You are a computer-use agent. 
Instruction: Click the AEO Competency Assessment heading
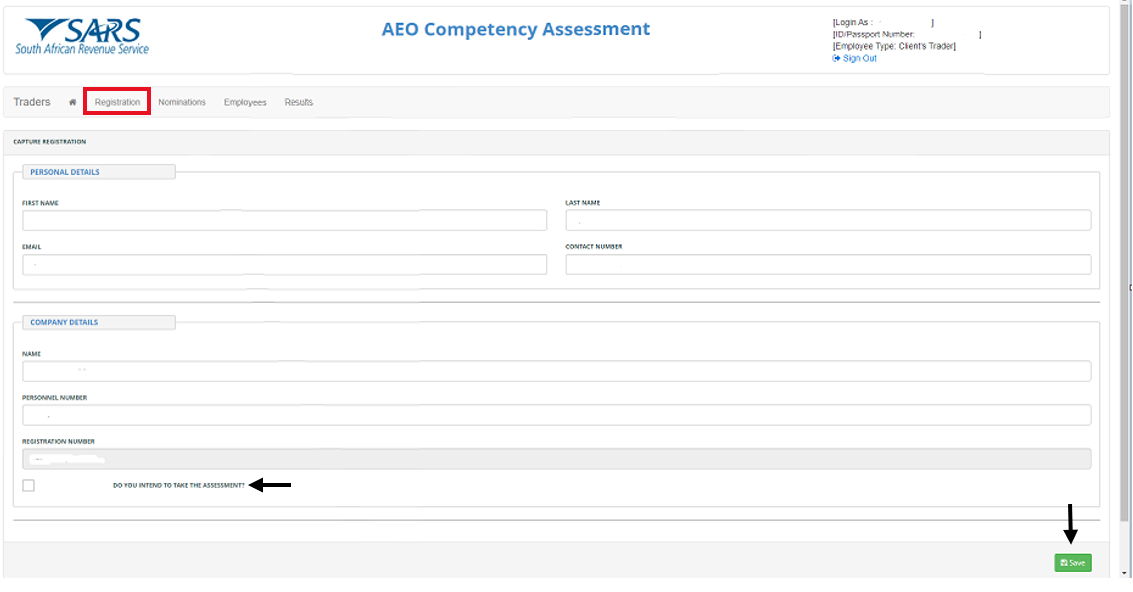[x=515, y=29]
